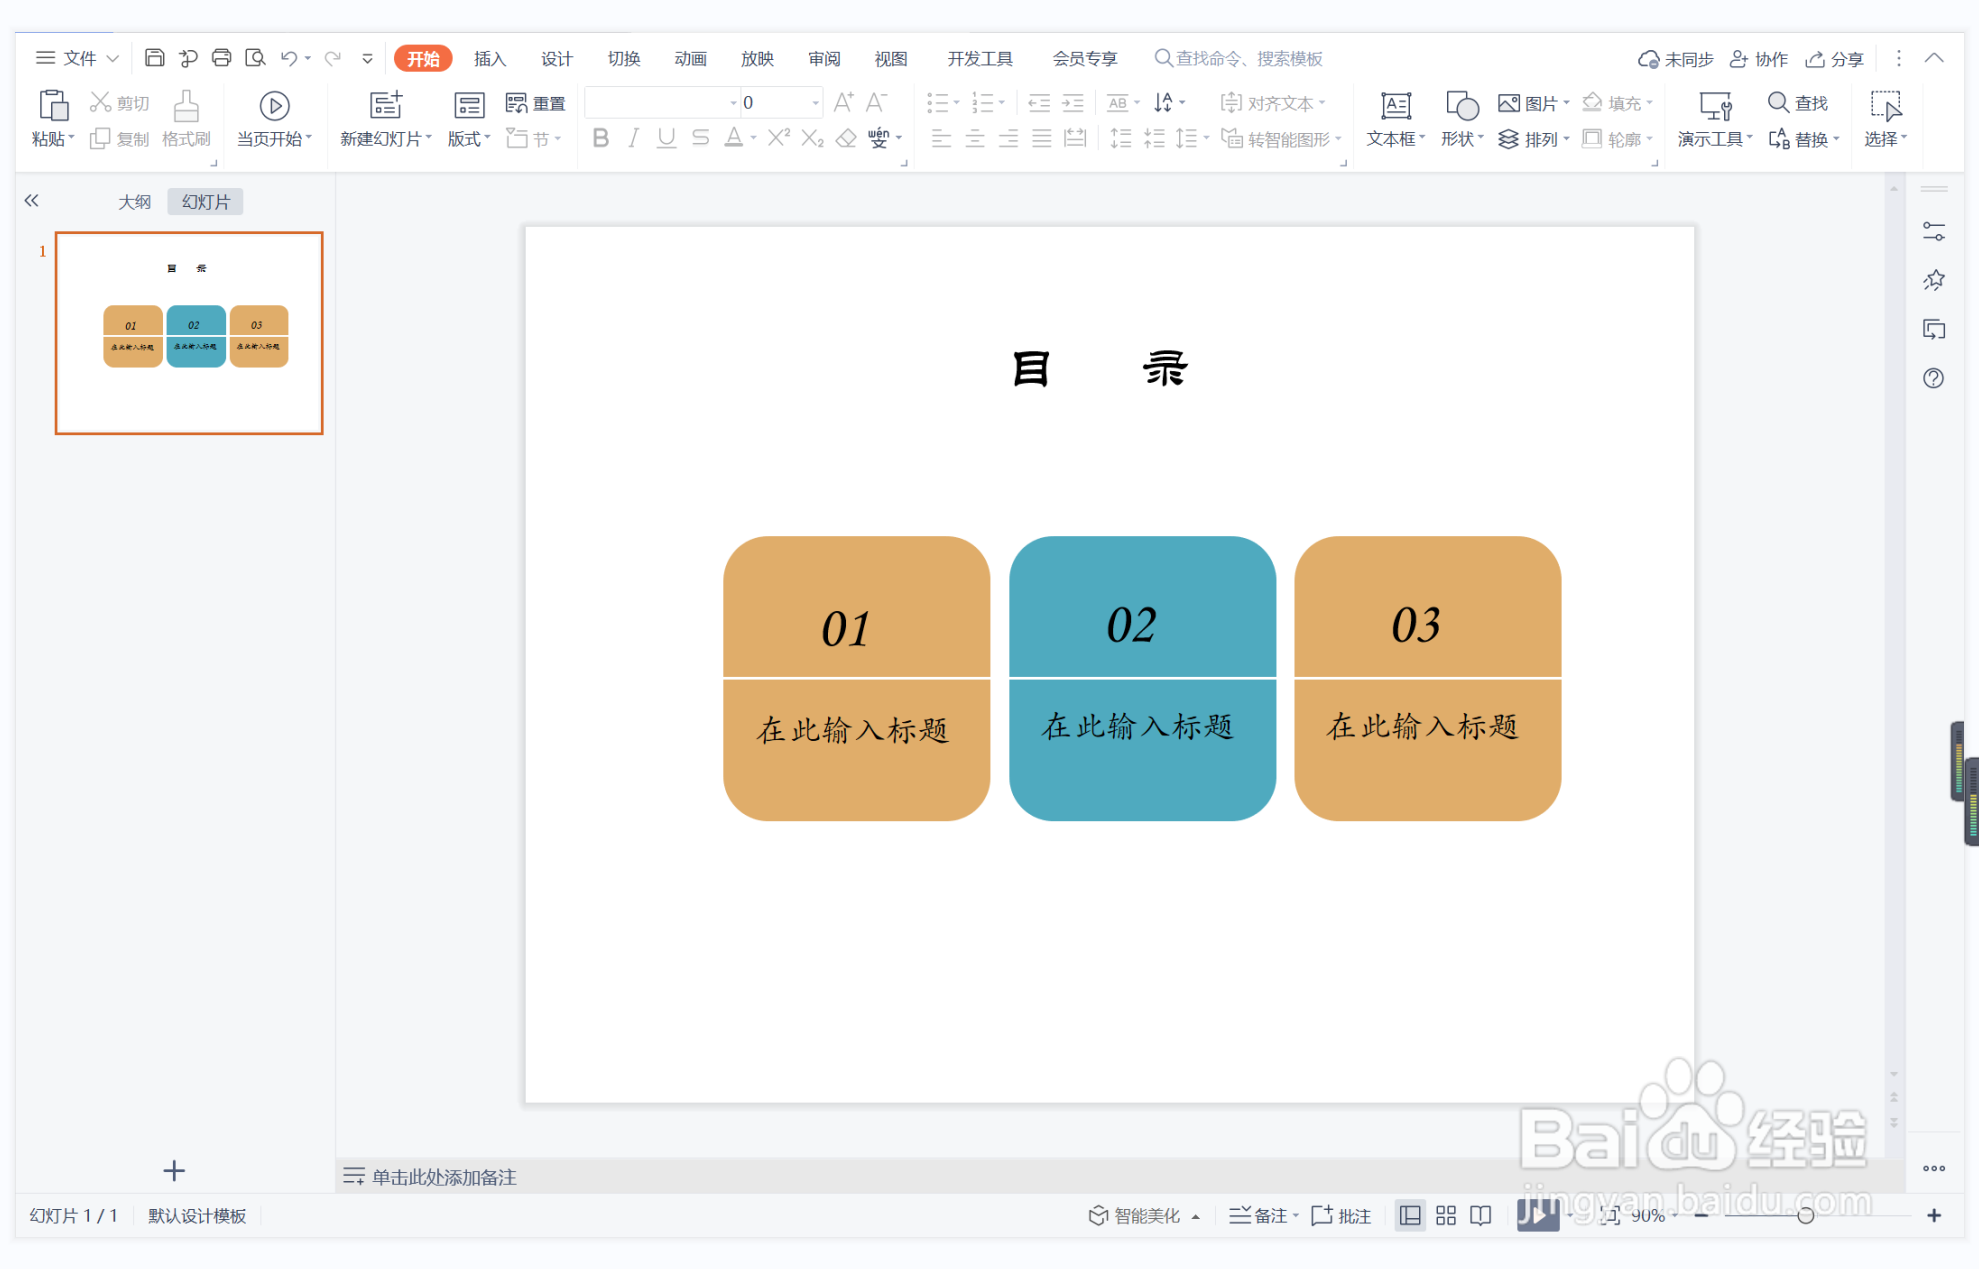This screenshot has height=1269, width=1979.
Task: Open the Design (设计) tab
Action: tap(557, 58)
